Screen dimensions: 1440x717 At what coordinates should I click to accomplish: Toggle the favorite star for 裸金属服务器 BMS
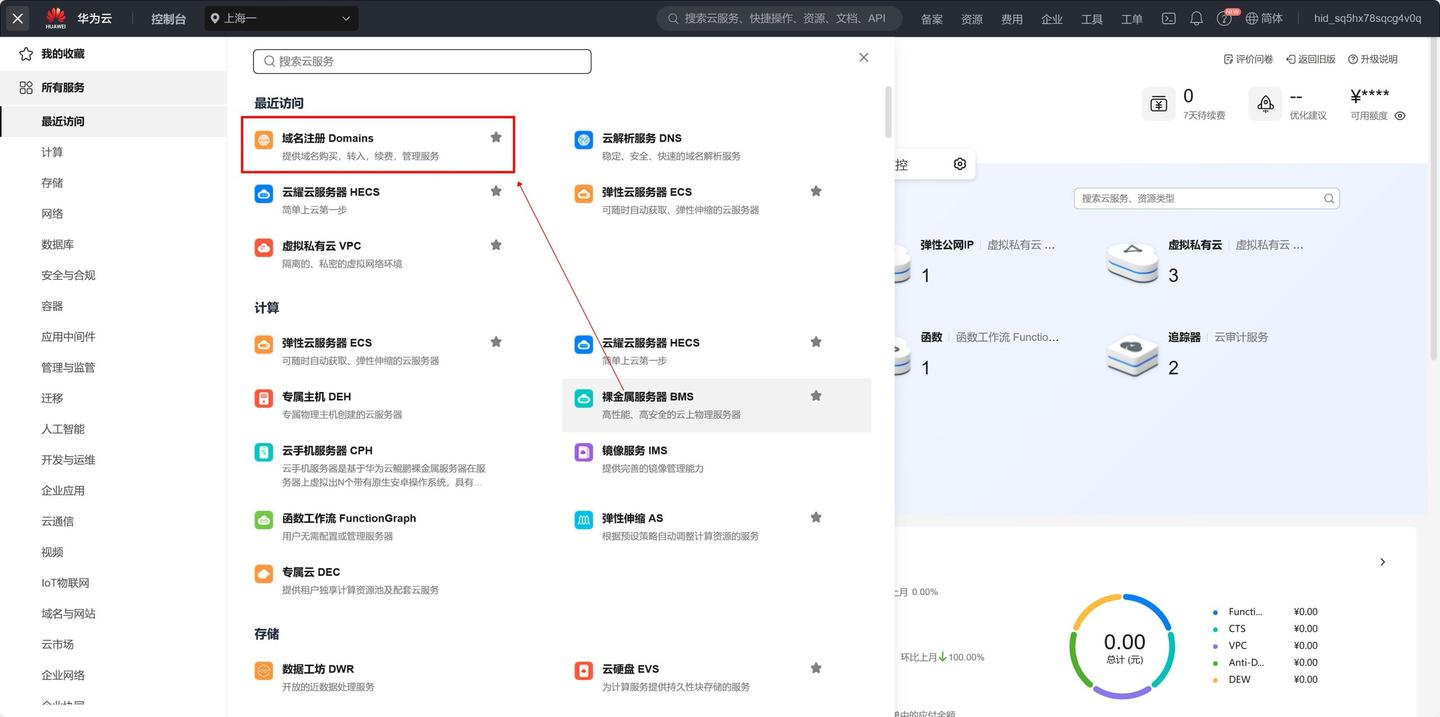tap(816, 396)
